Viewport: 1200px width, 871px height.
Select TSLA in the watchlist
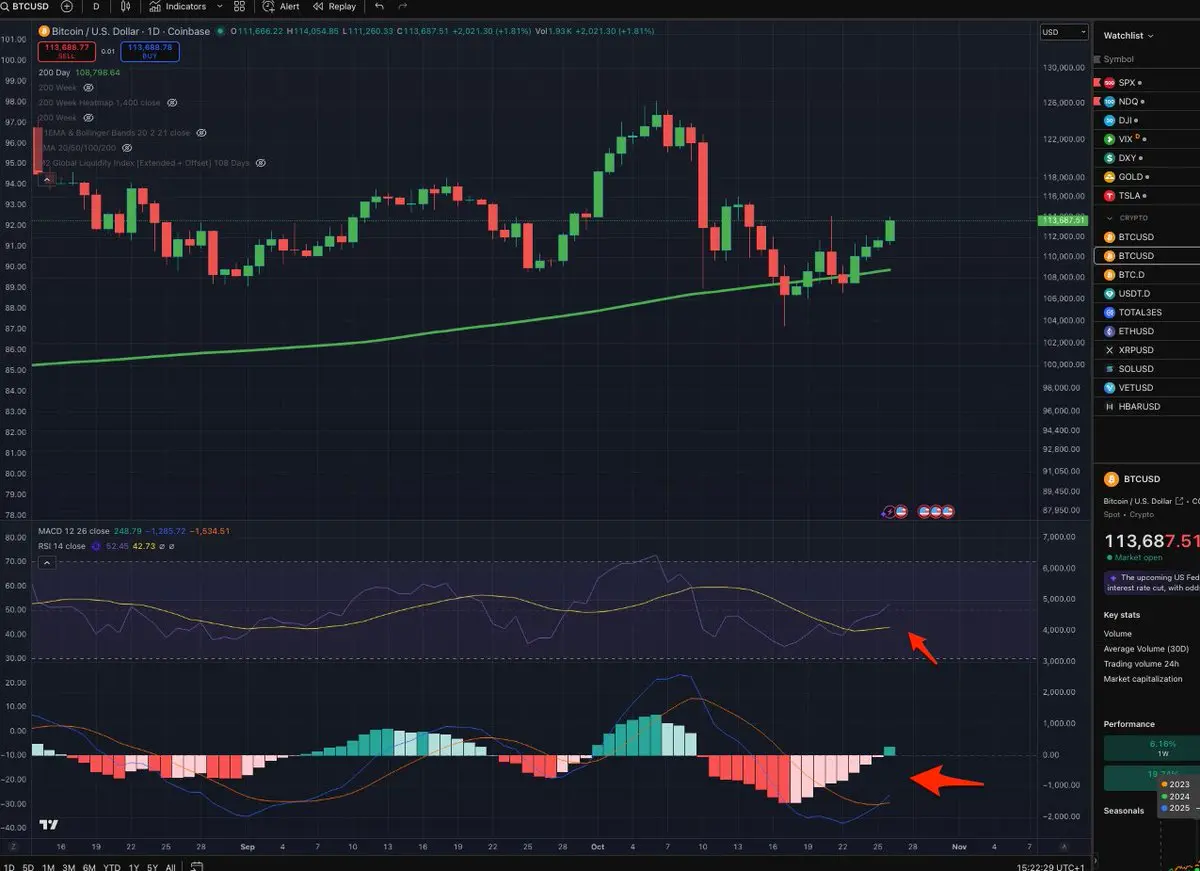coord(1147,196)
